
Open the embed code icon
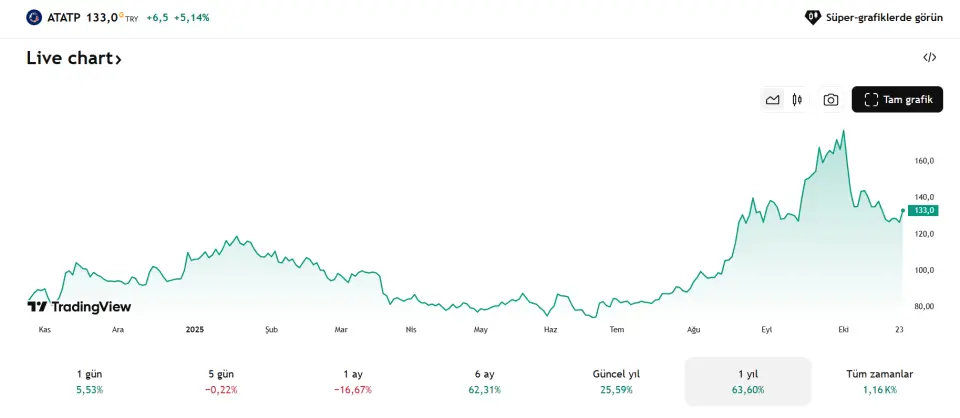click(x=929, y=58)
